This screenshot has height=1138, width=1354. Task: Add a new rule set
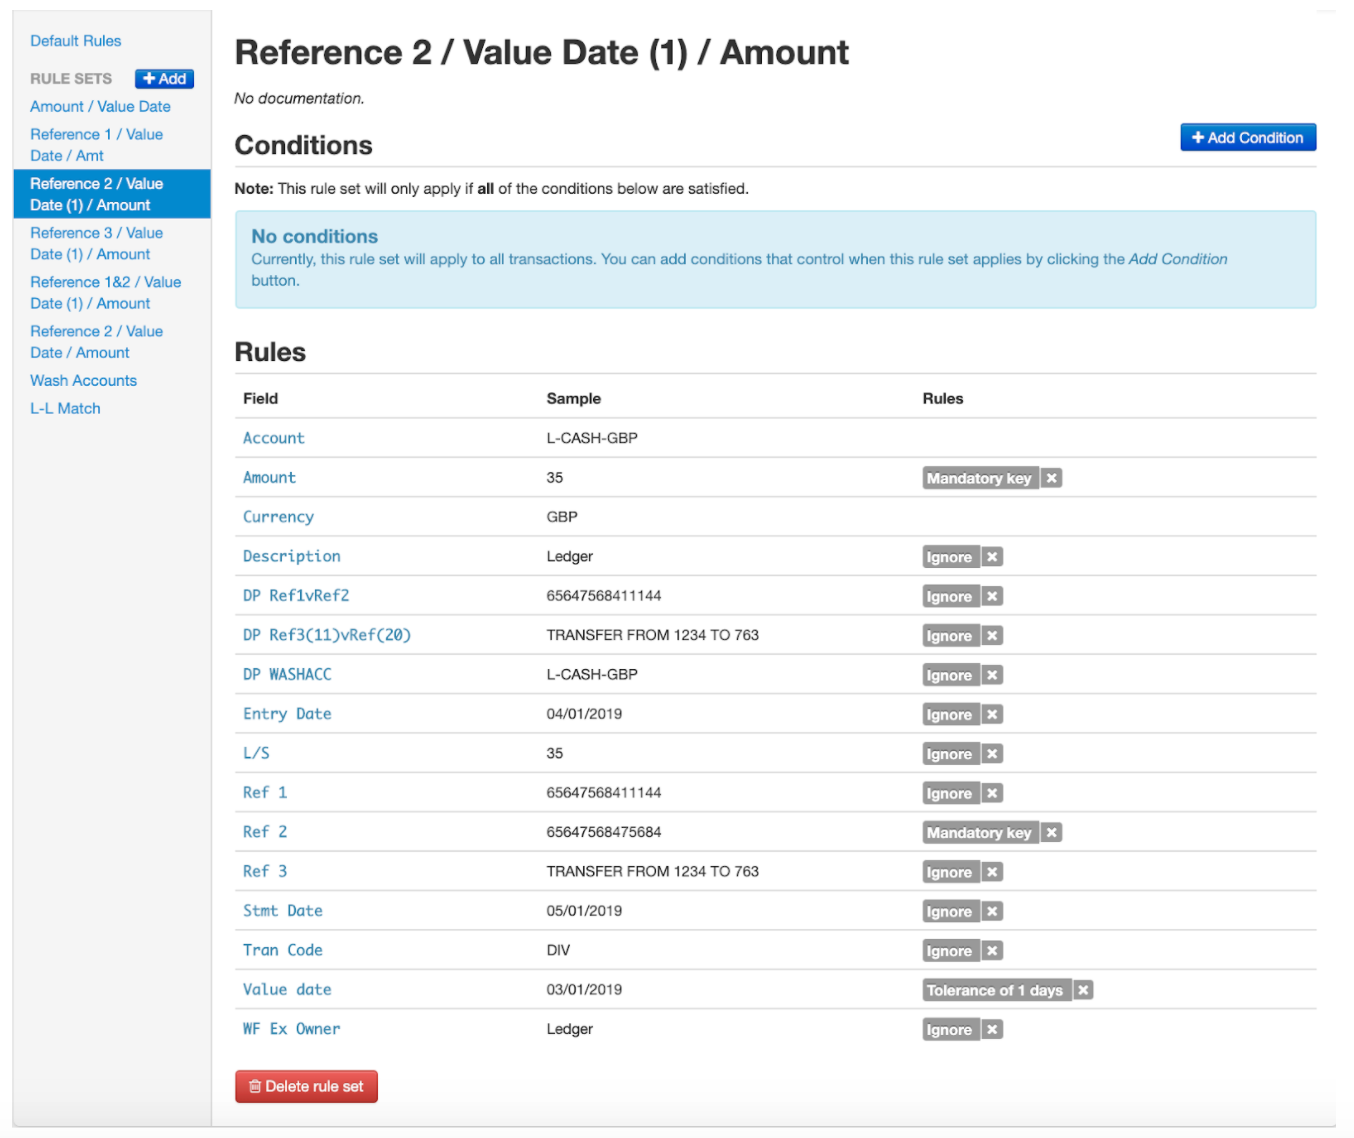pyautogui.click(x=164, y=79)
